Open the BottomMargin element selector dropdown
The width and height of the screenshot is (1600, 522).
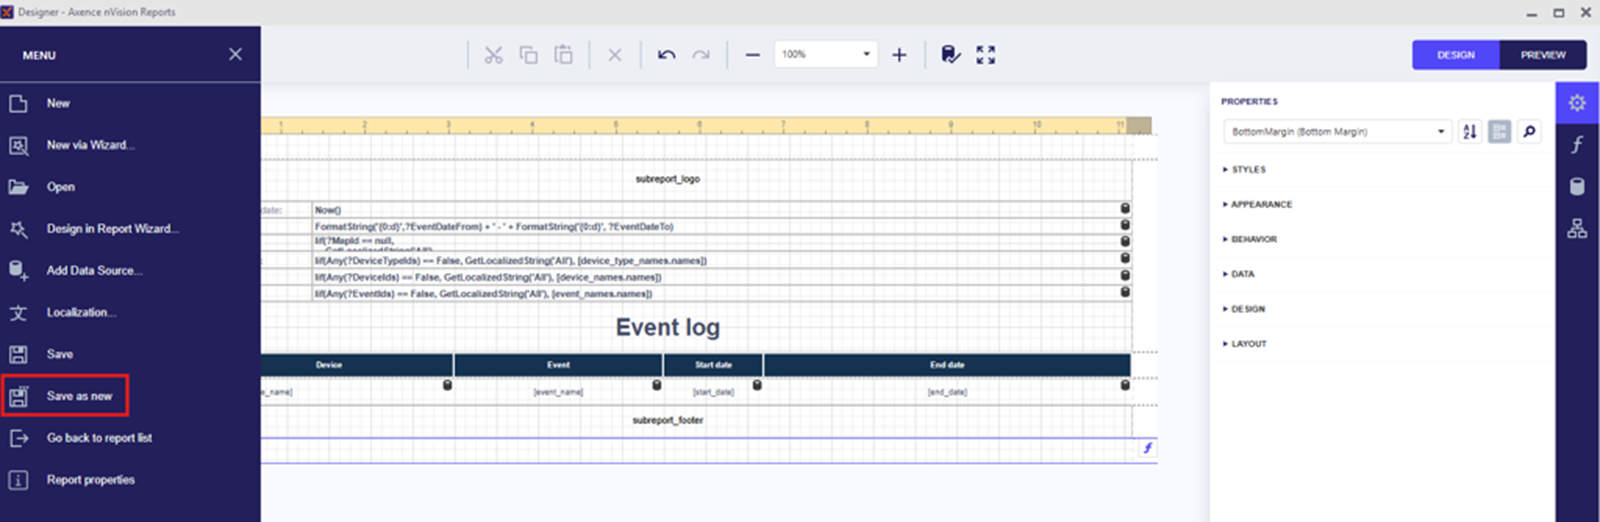tap(1440, 132)
